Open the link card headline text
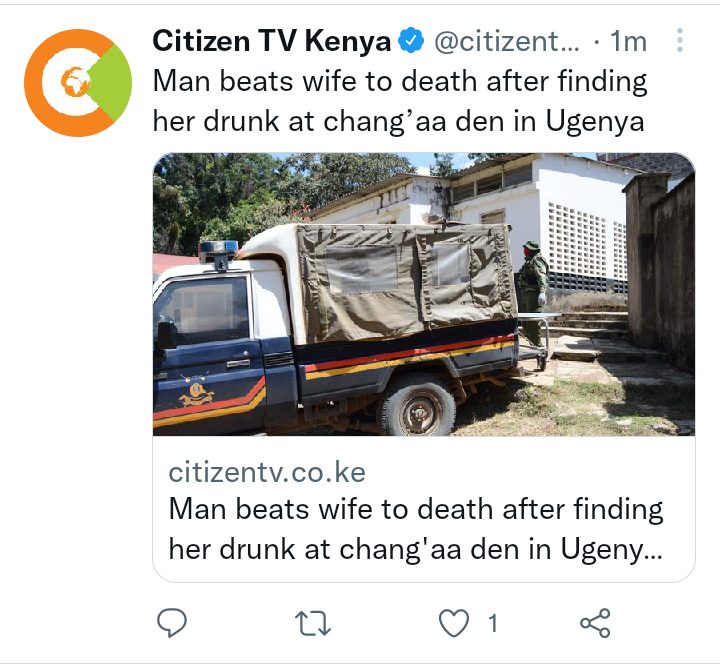Screen dimensions: 720x672 [x=416, y=529]
